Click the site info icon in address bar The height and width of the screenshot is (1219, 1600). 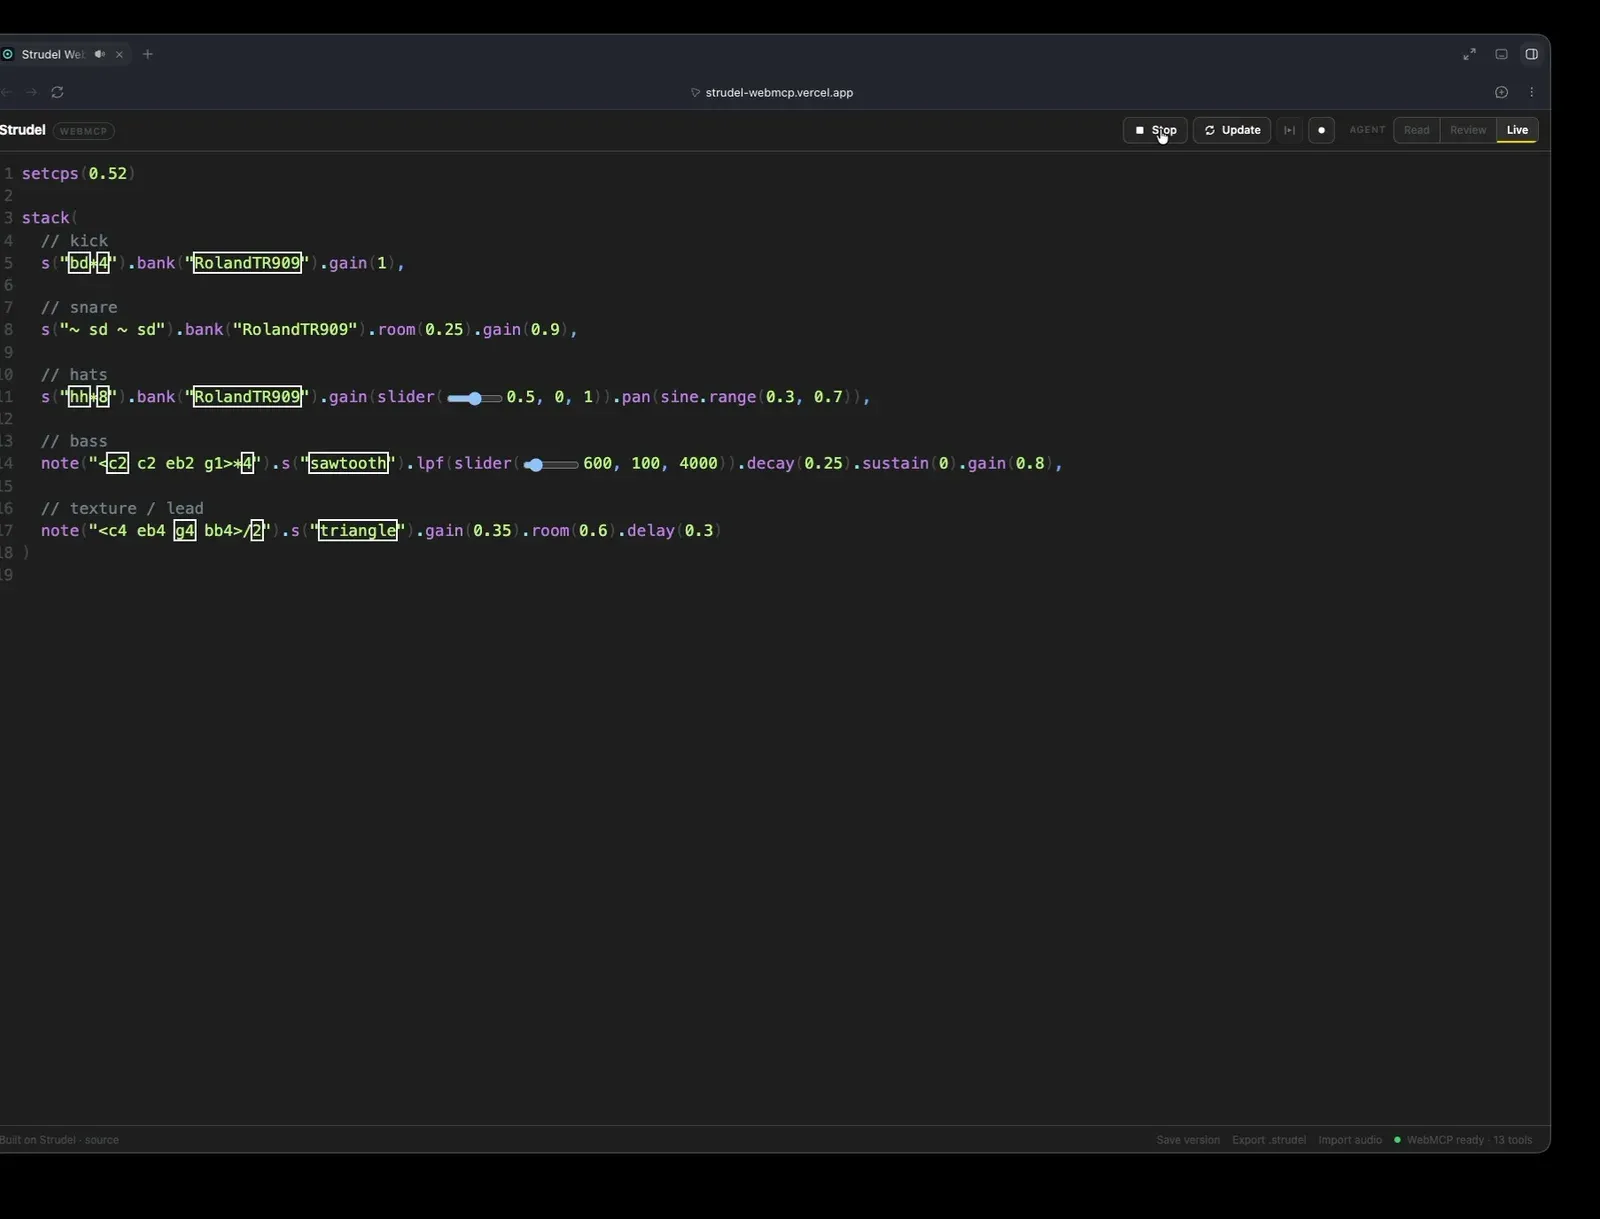pyautogui.click(x=695, y=92)
